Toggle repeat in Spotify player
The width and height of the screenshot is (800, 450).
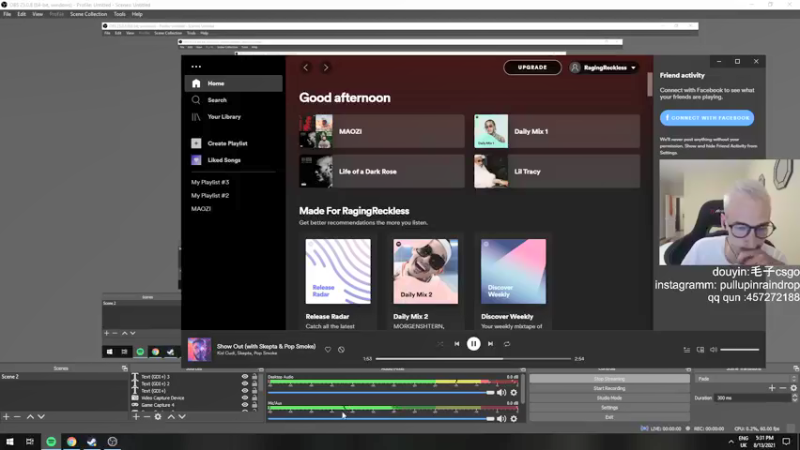click(507, 344)
